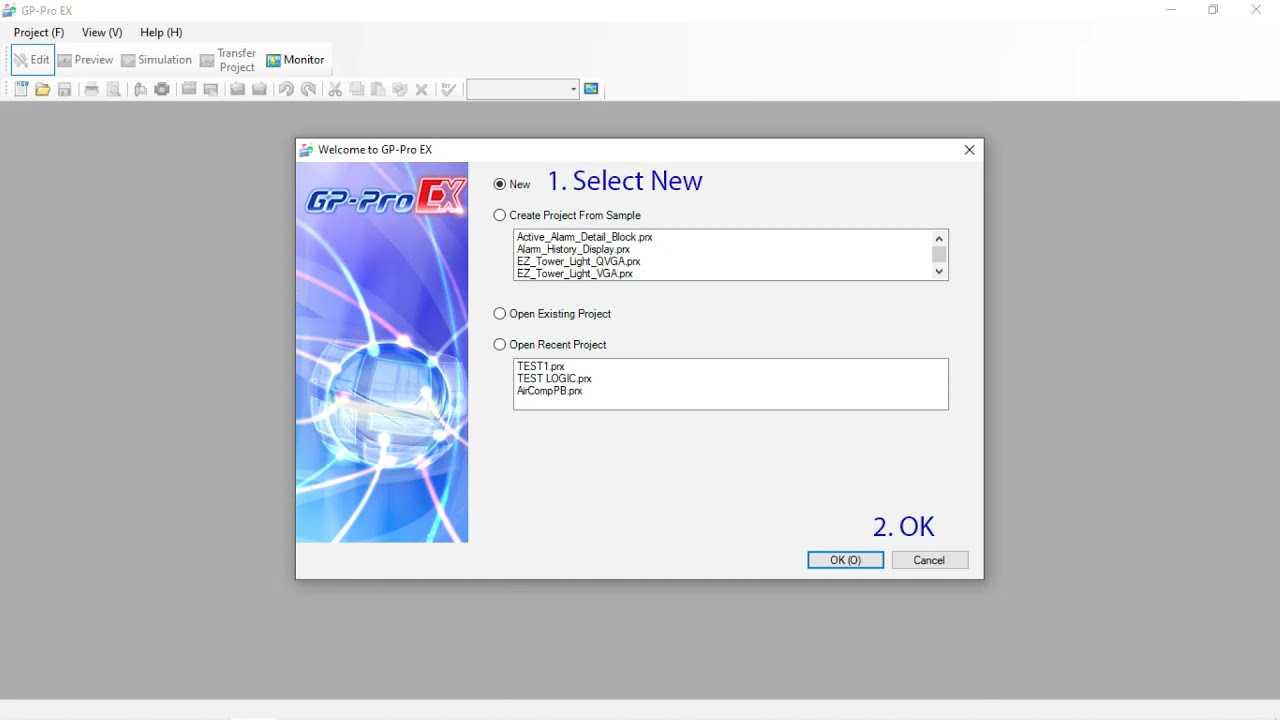Open Transfer Project
The image size is (1280, 720).
(x=228, y=60)
